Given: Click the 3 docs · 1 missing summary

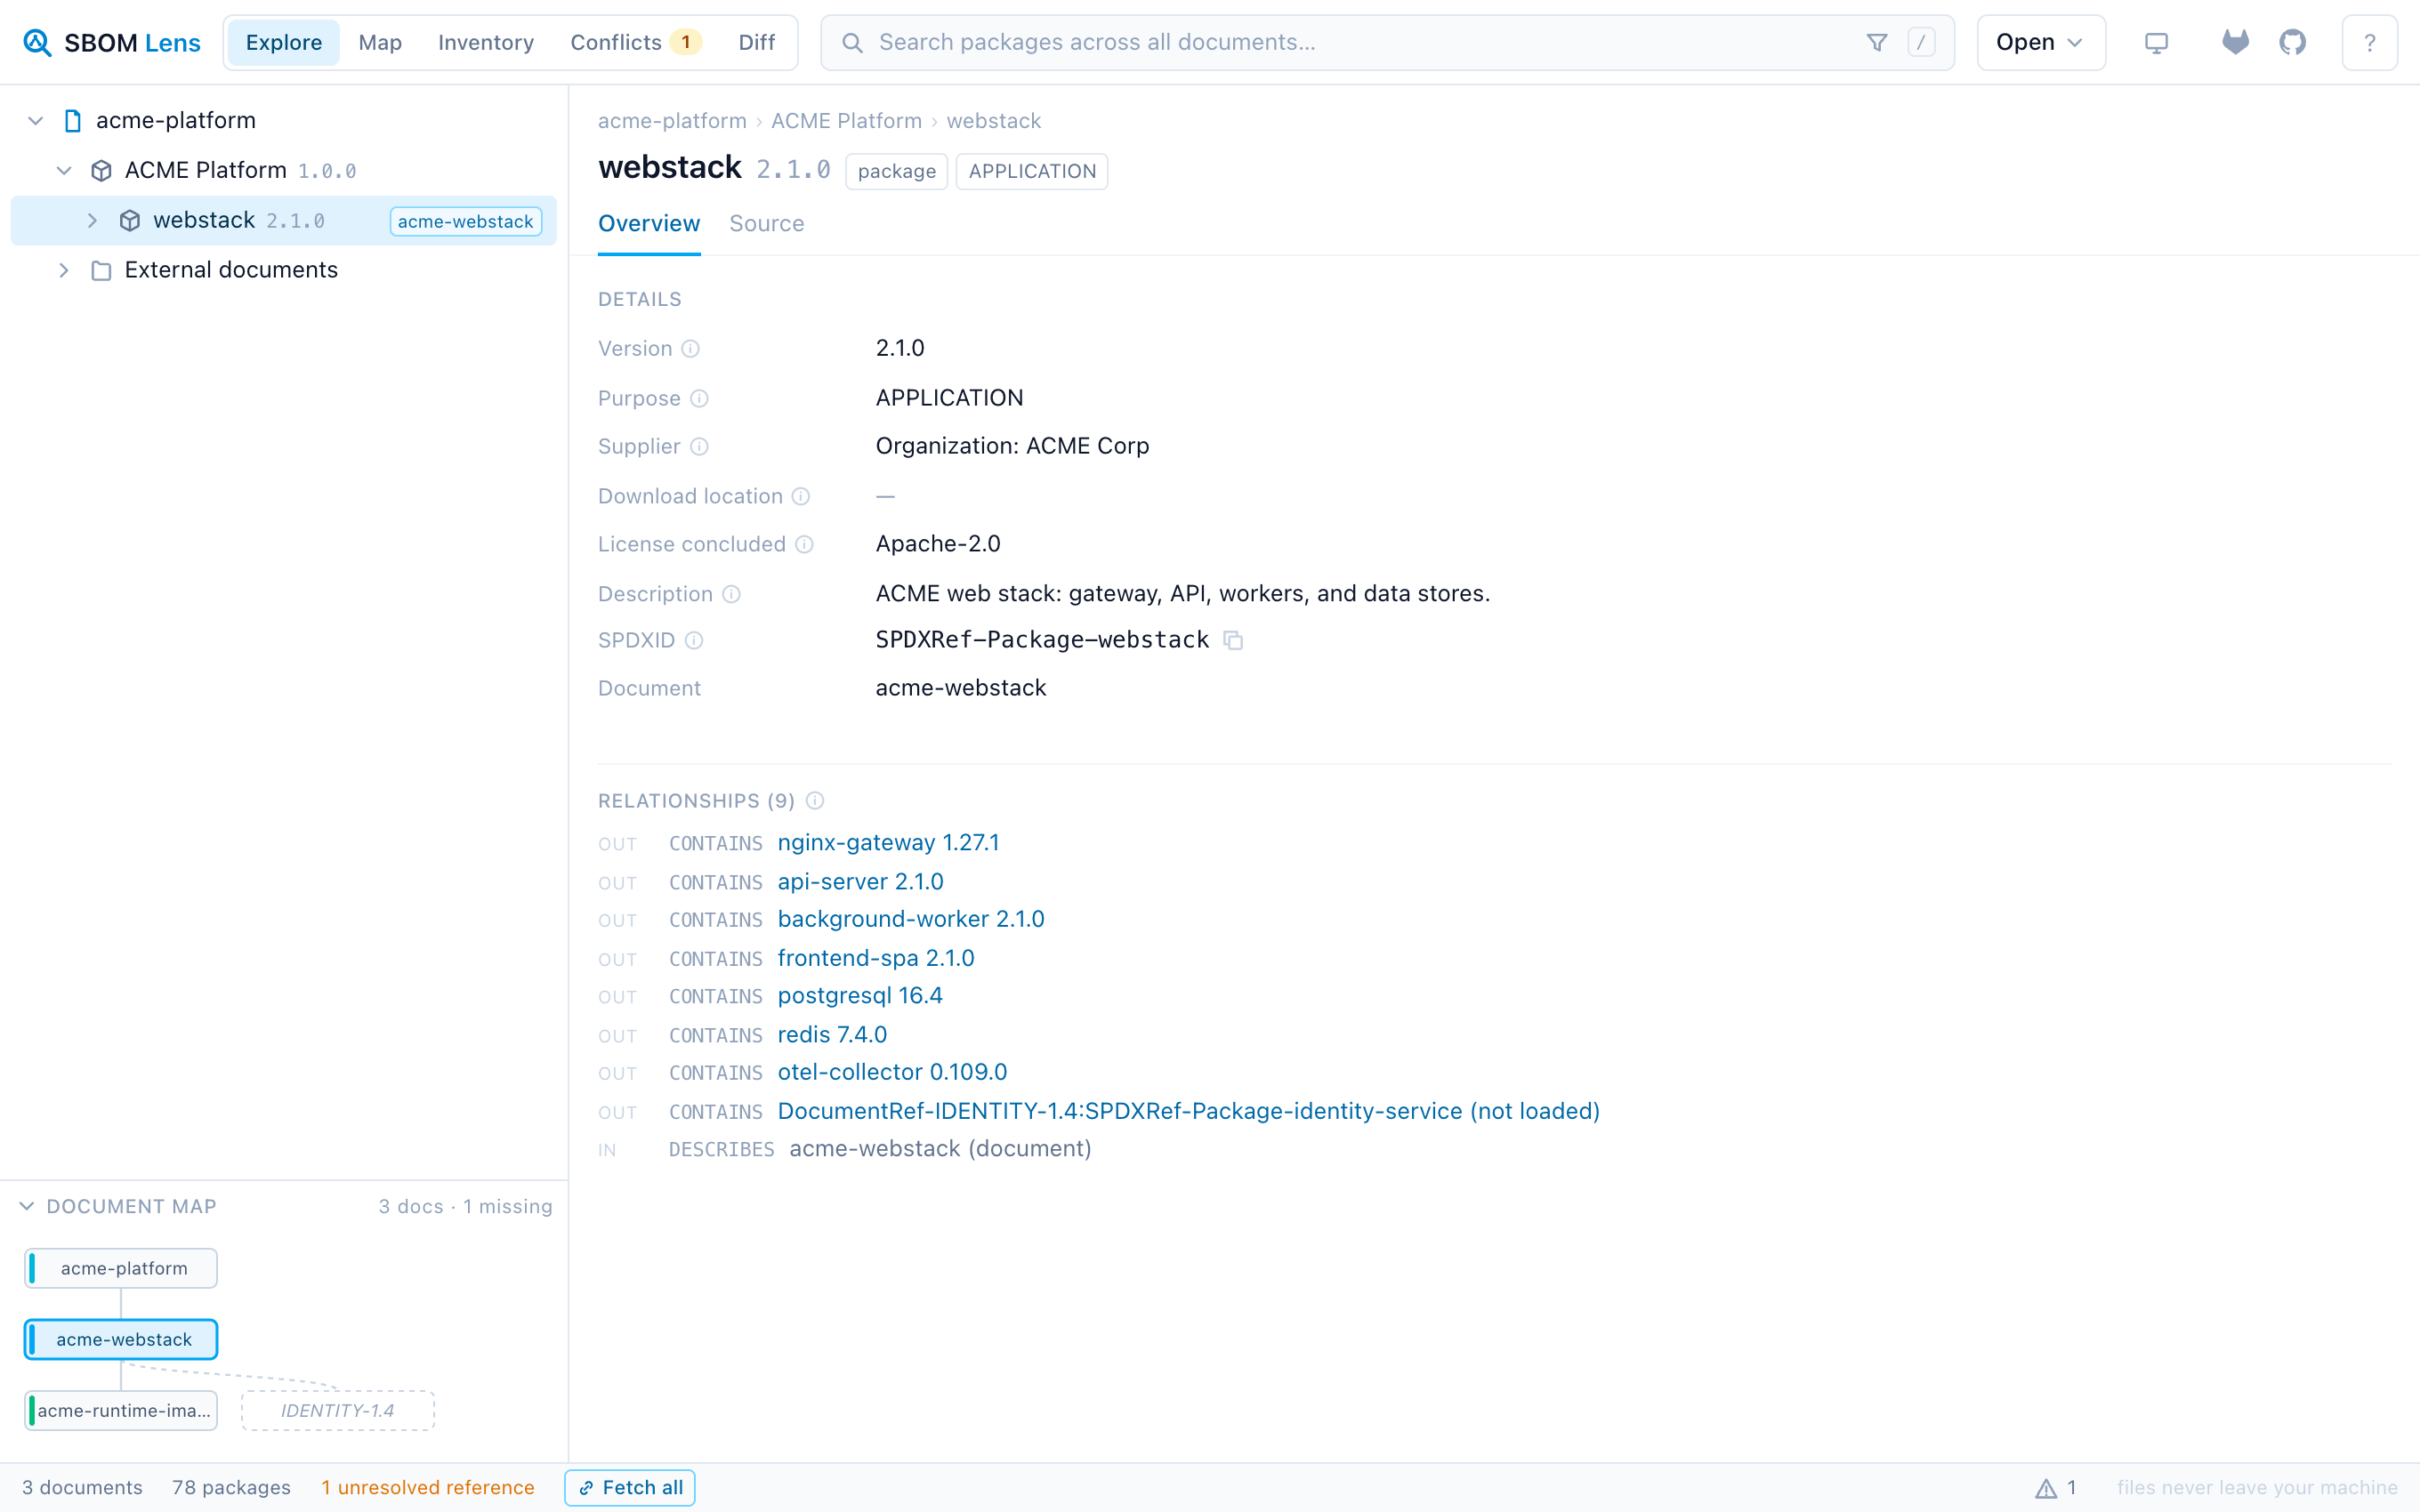Looking at the screenshot, I should point(465,1207).
